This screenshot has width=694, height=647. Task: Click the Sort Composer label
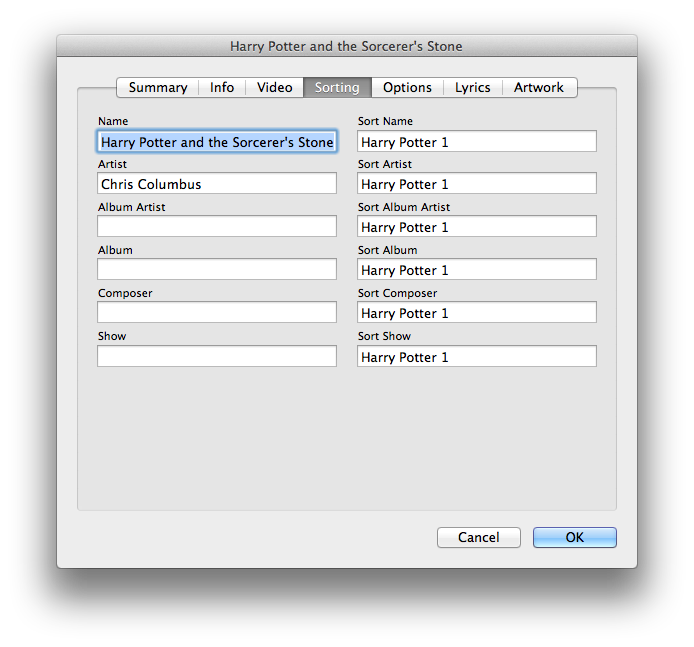pos(397,293)
